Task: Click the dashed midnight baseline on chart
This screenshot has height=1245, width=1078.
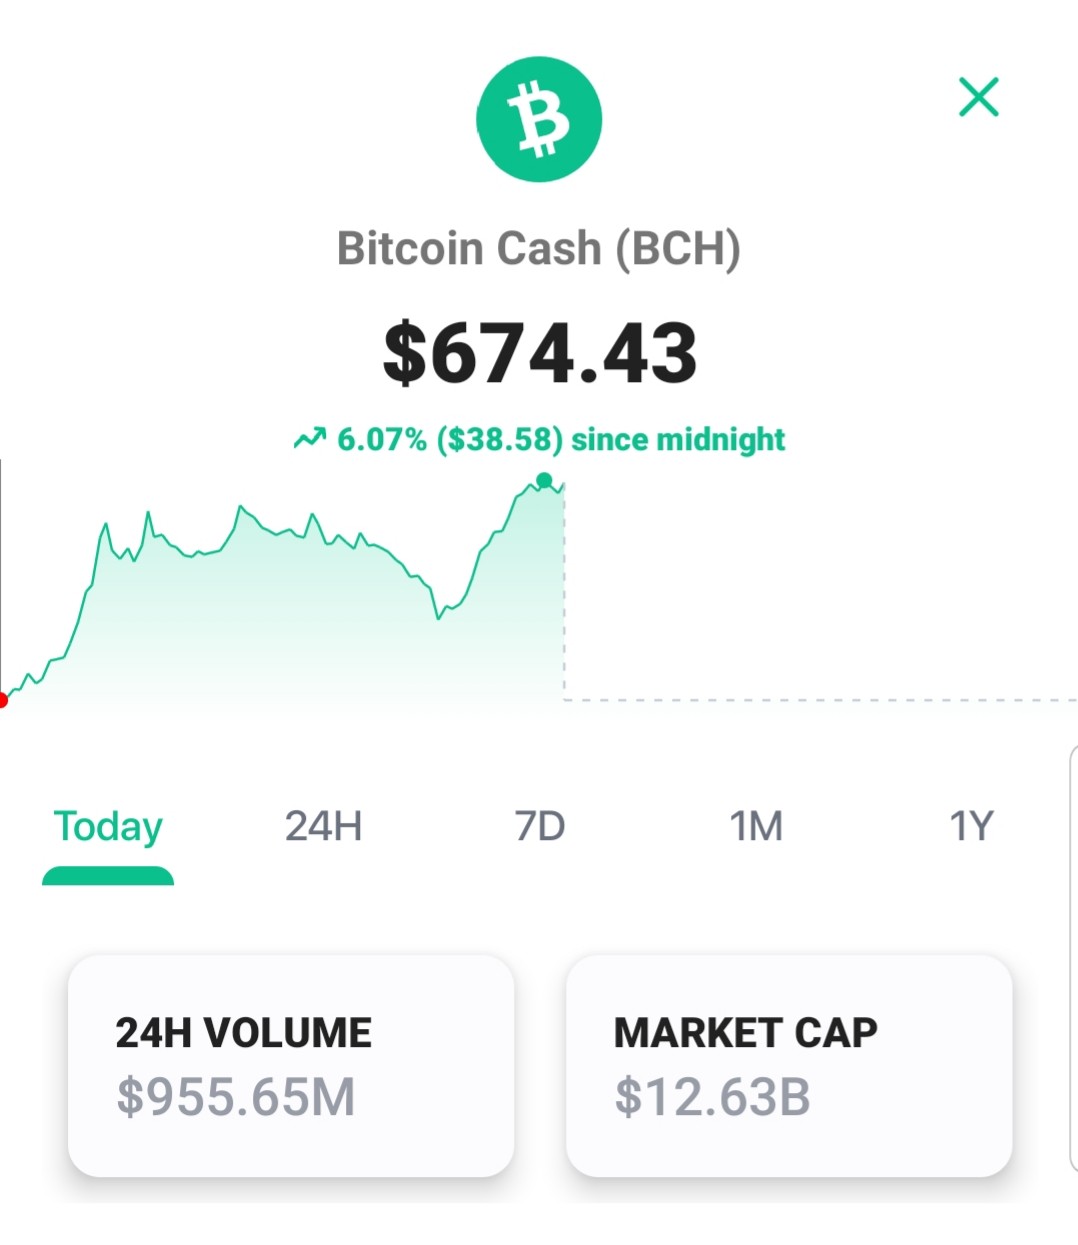Action: point(820,700)
